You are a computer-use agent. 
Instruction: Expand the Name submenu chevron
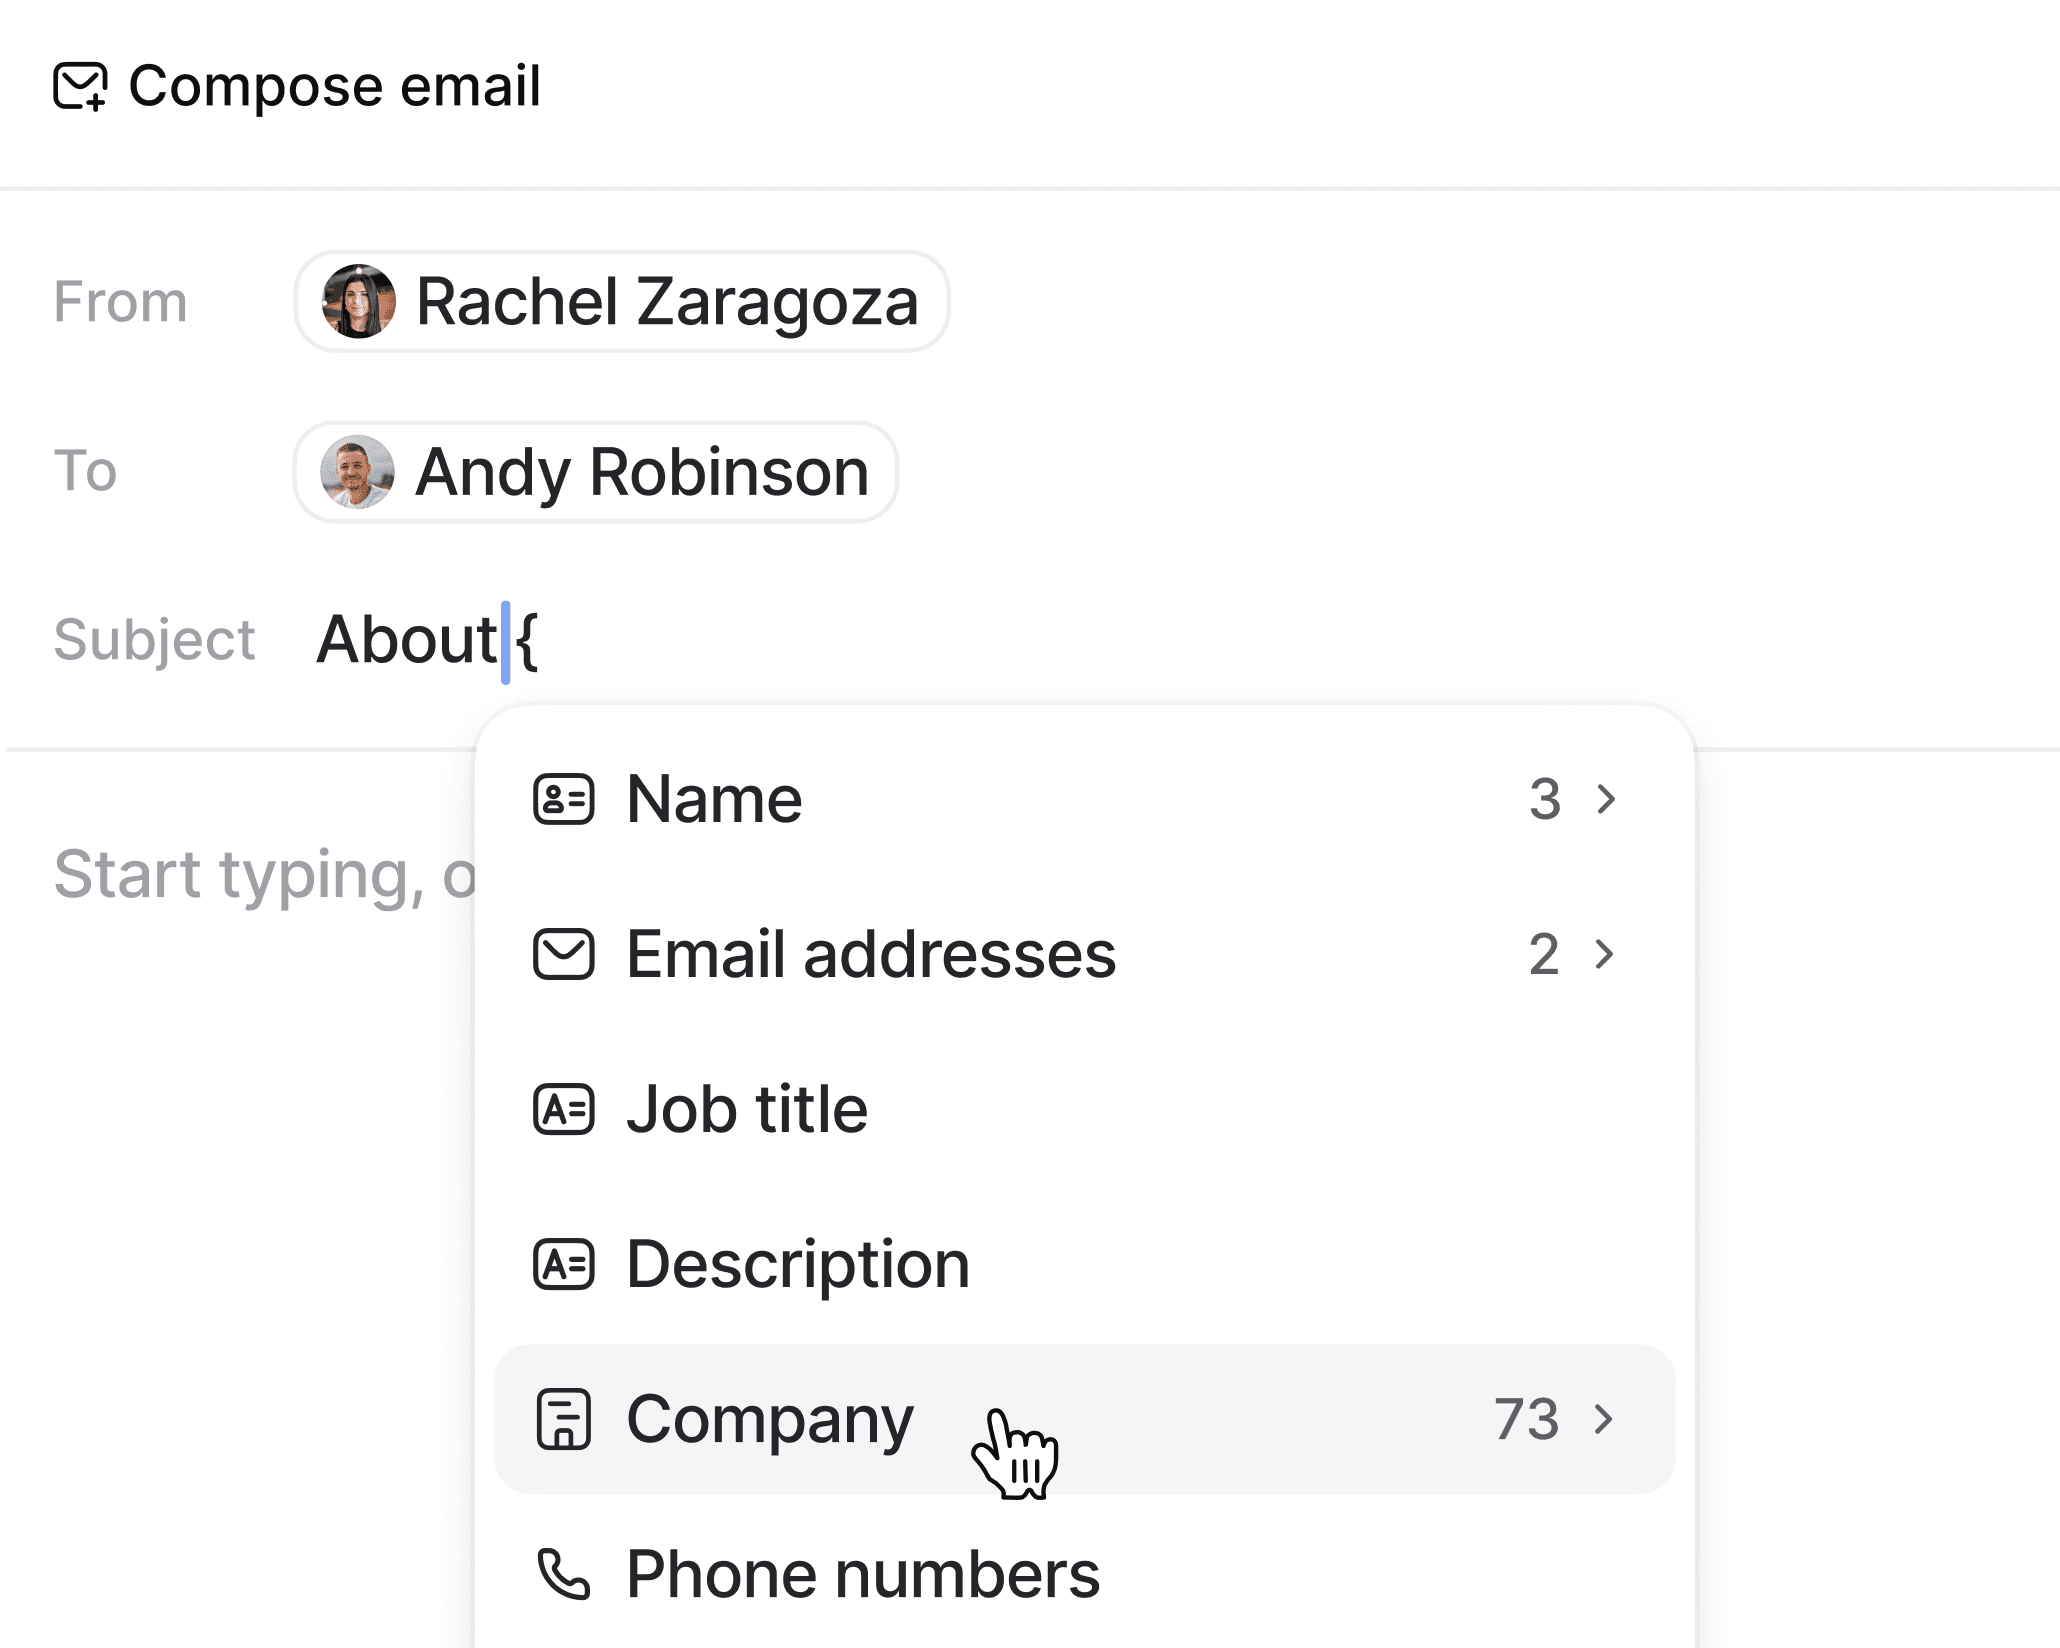(x=1606, y=799)
